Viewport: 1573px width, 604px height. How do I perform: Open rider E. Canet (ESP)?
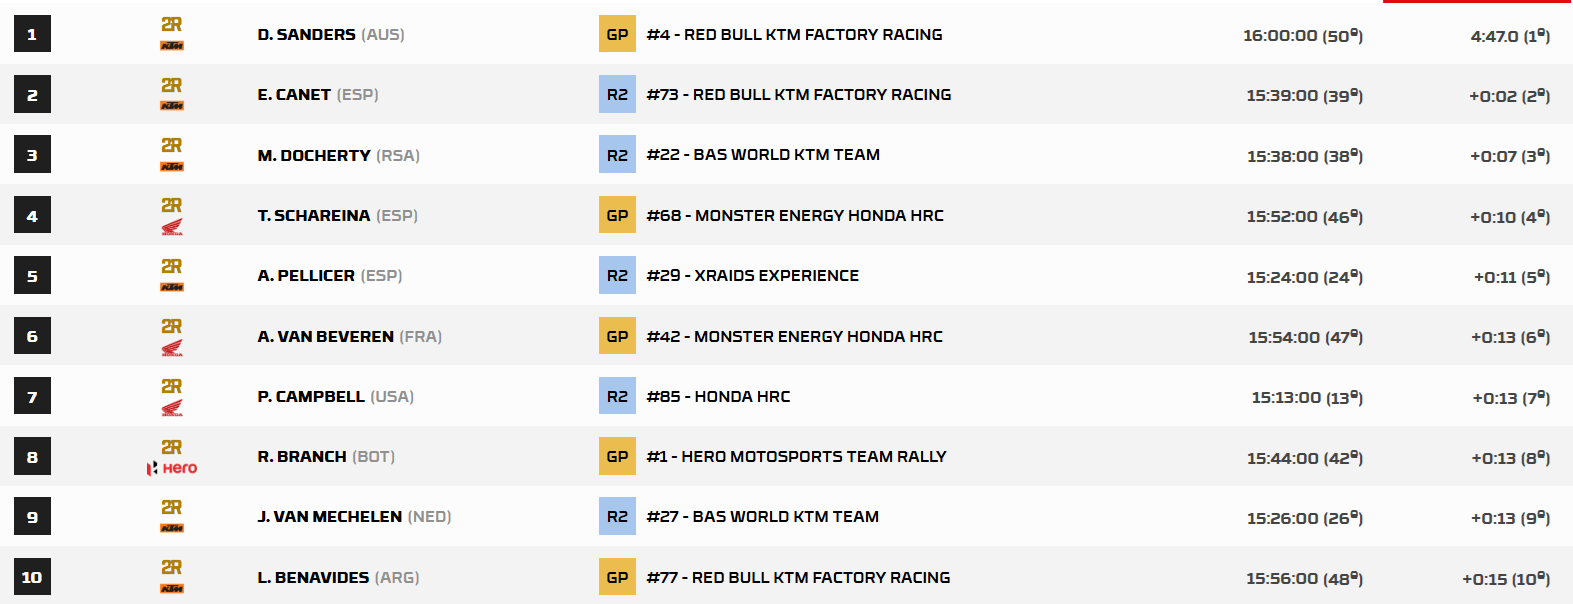coord(318,94)
